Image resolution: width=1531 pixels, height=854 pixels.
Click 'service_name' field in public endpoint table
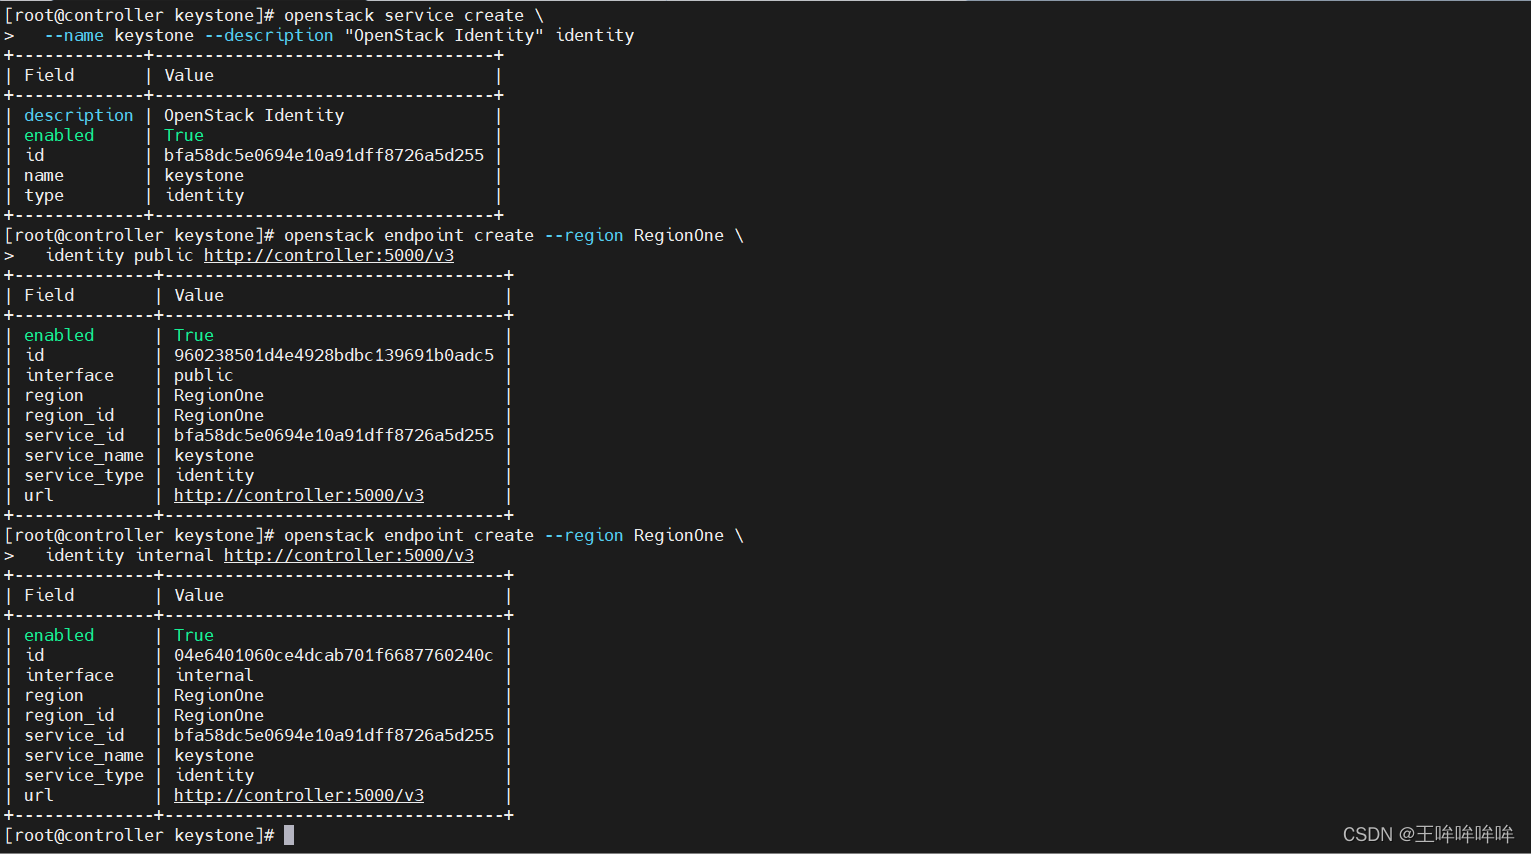coord(84,455)
